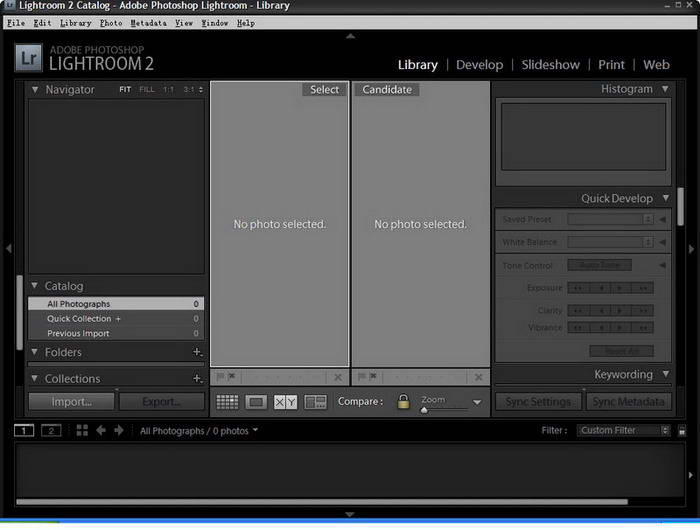Viewport: 700px width, 530px height.
Task: Collapse the Histogram panel
Action: pyautogui.click(x=665, y=89)
